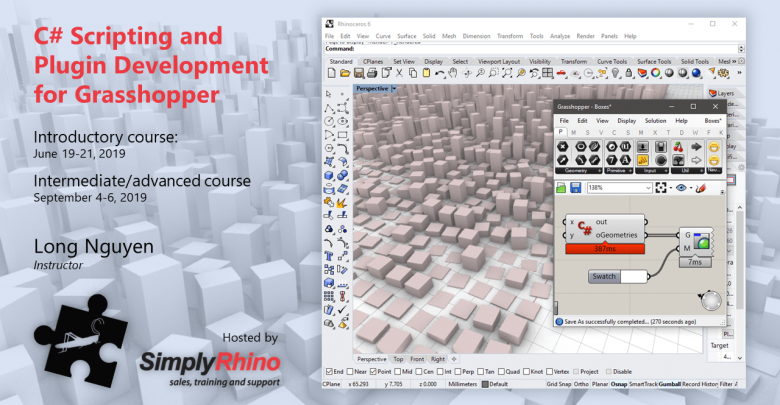The width and height of the screenshot is (780, 405).
Task: Open the Rhino File menu
Action: [329, 36]
